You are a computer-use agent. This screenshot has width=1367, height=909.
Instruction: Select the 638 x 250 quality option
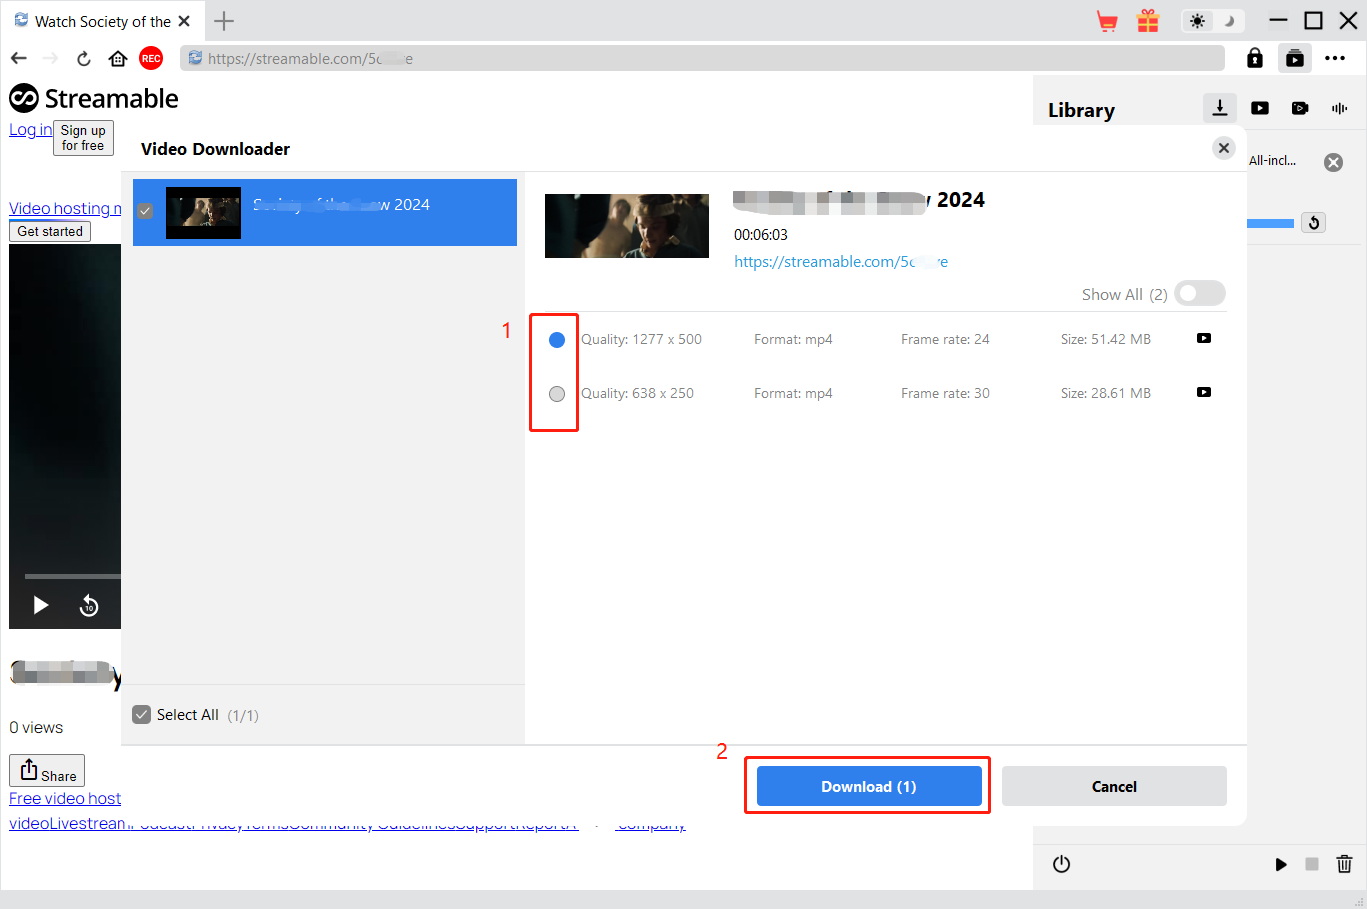[x=557, y=394]
